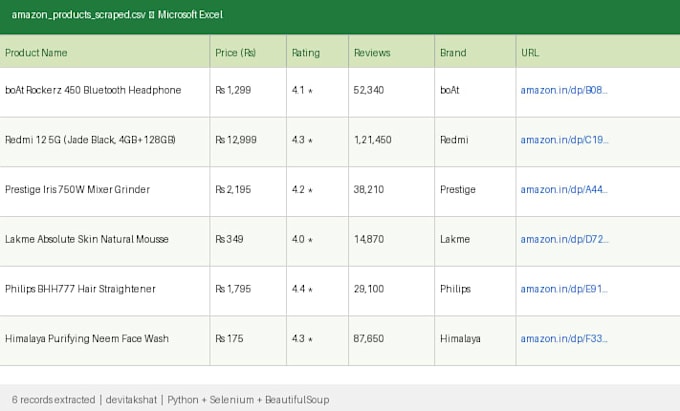Select the 4.4 rating cell
Viewport: 680px width, 411px height.
pyautogui.click(x=317, y=291)
